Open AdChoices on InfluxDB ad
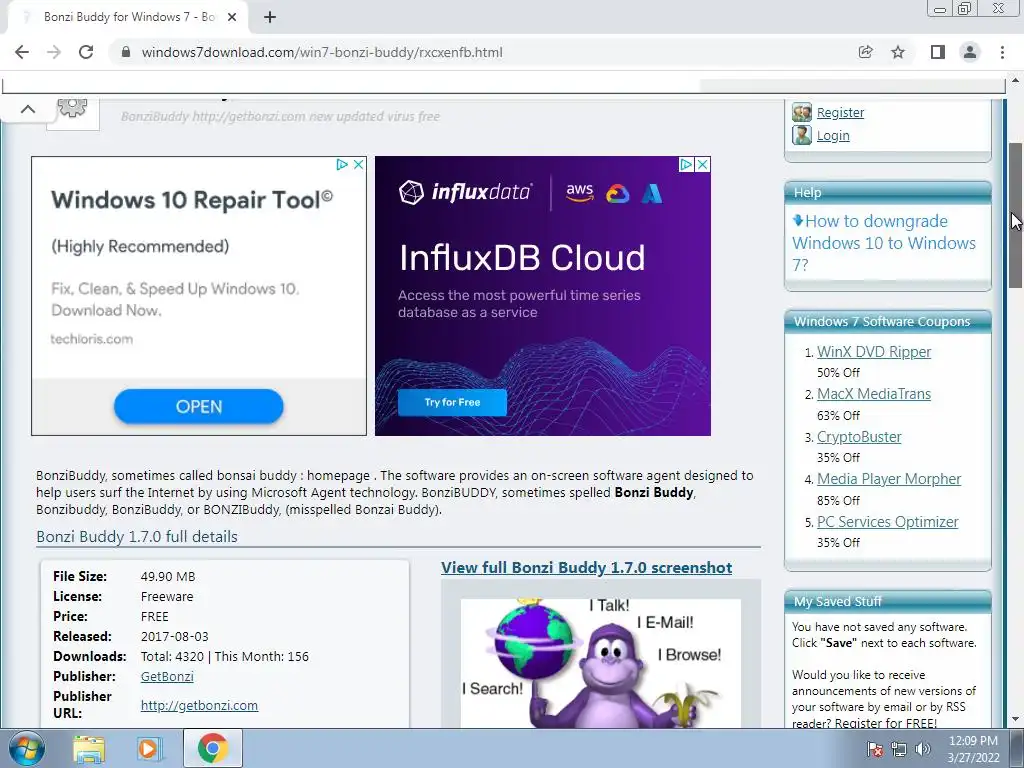The height and width of the screenshot is (768, 1024). click(x=686, y=165)
